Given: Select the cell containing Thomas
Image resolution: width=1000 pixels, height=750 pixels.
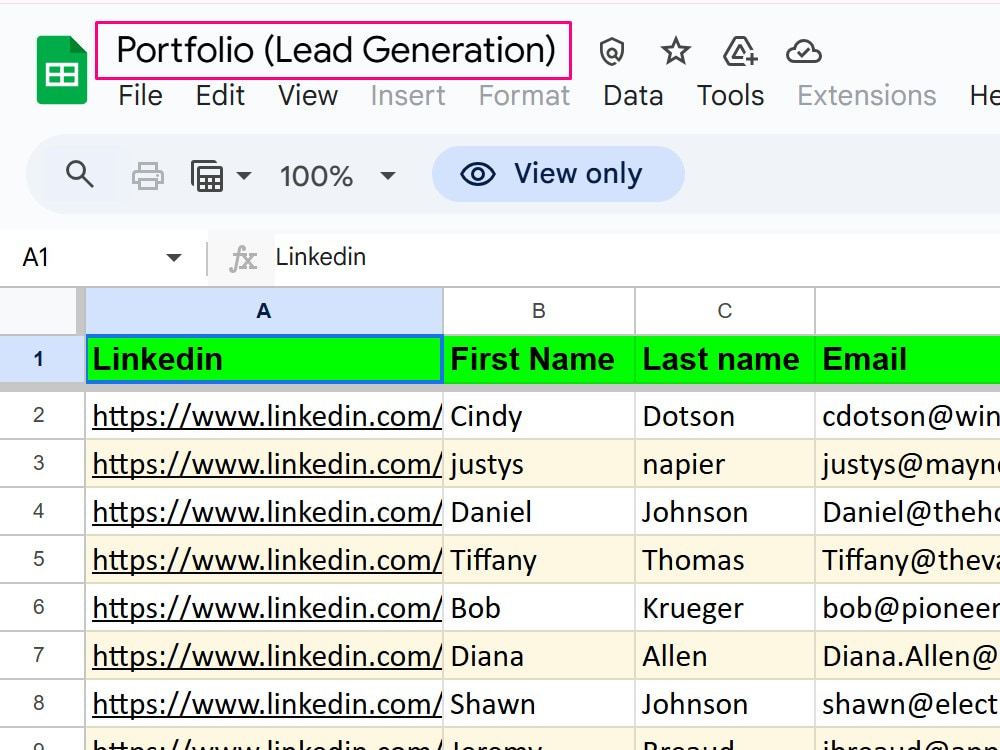Looking at the screenshot, I should (724, 559).
